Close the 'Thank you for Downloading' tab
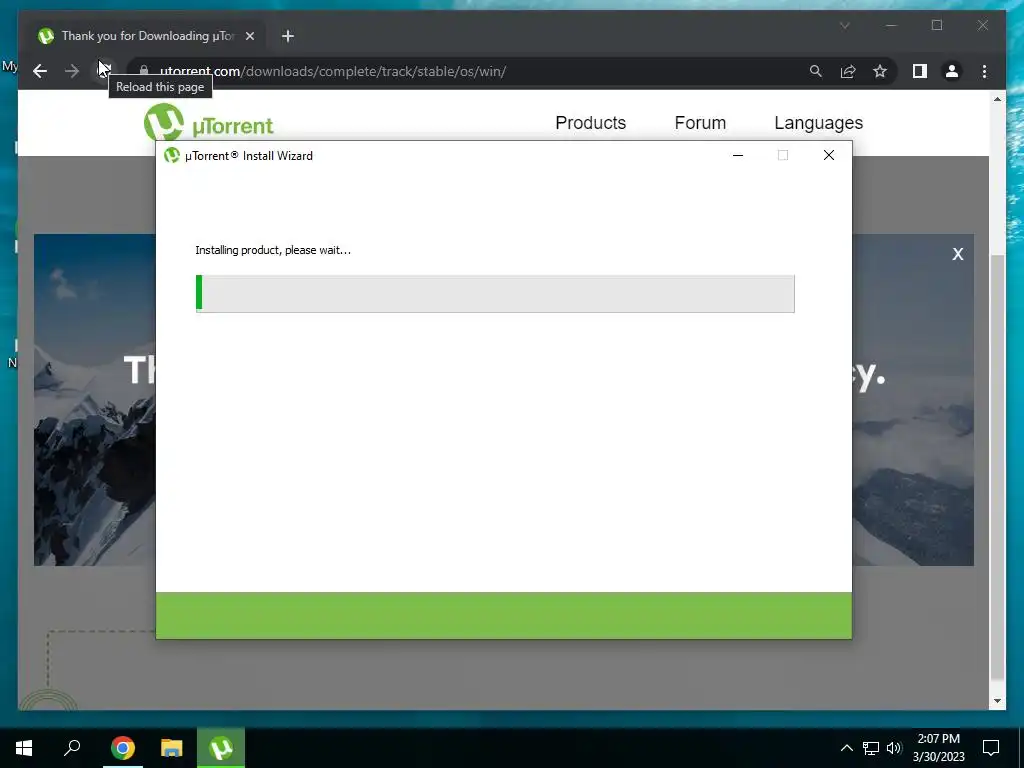The height and width of the screenshot is (768, 1024). (249, 36)
